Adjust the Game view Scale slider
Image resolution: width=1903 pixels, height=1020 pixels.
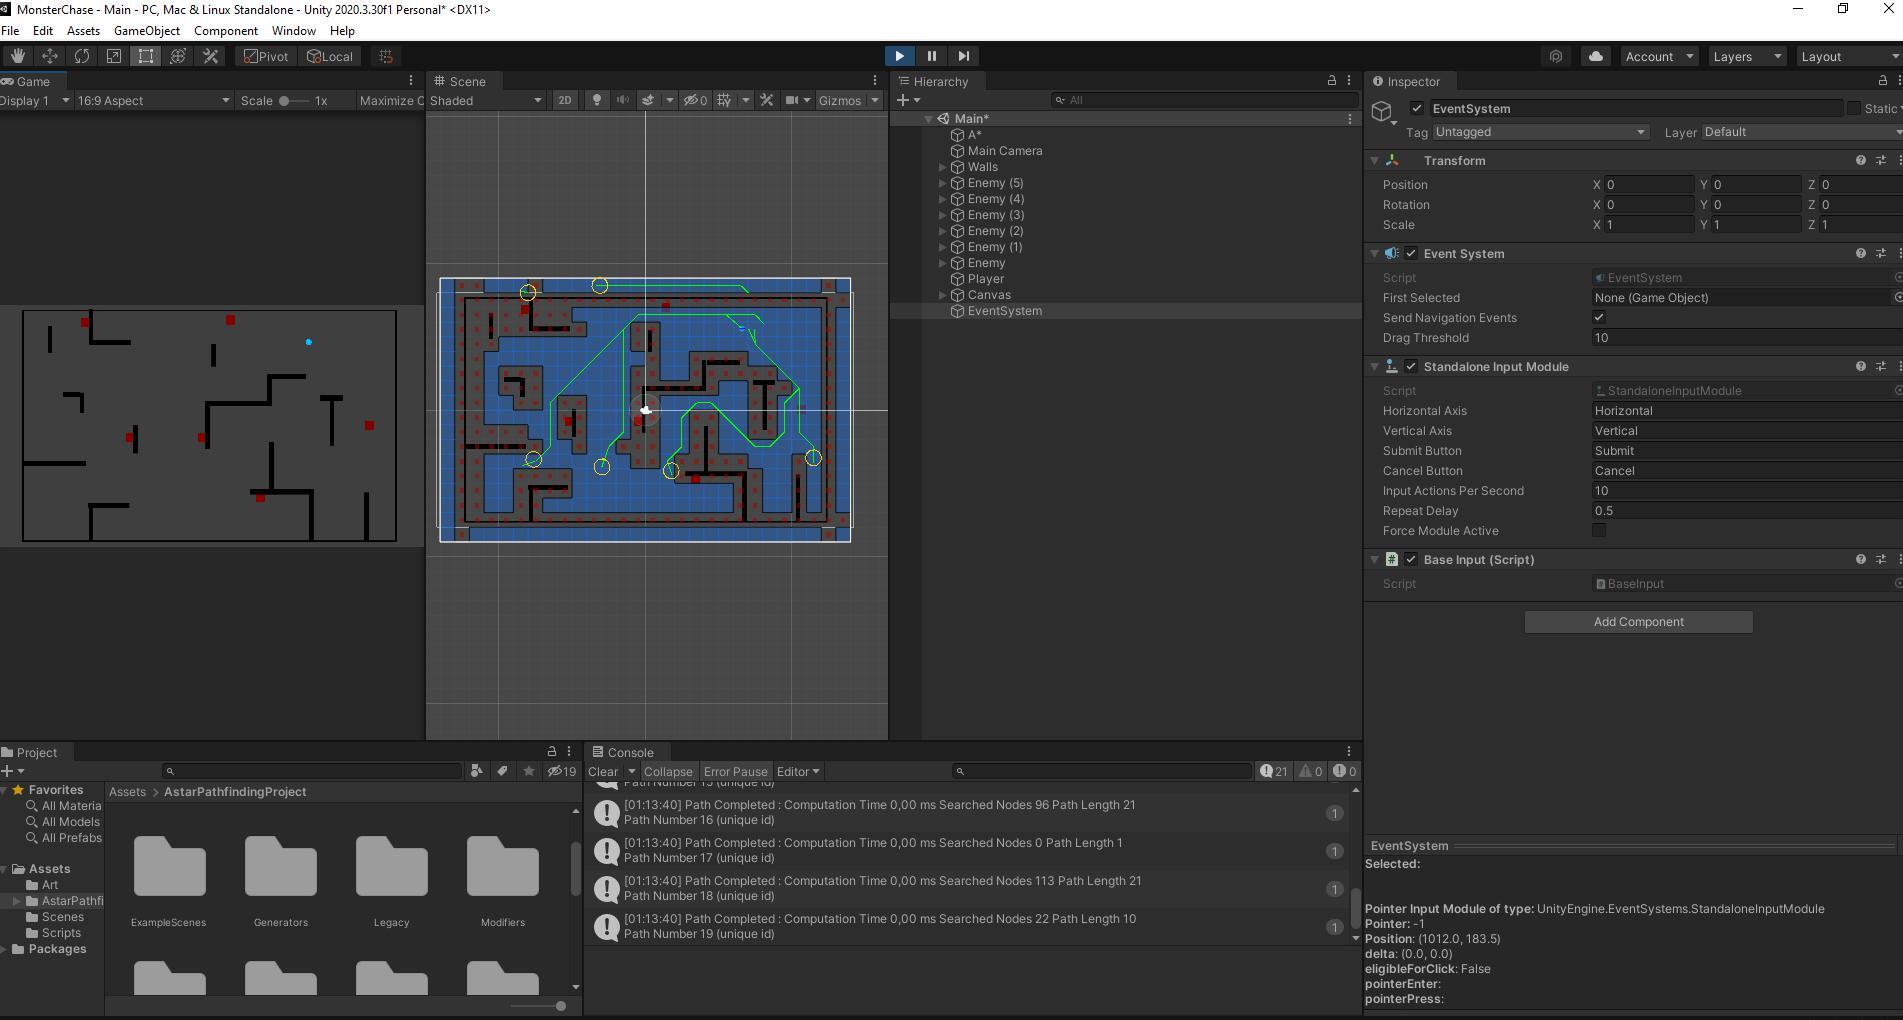[285, 100]
